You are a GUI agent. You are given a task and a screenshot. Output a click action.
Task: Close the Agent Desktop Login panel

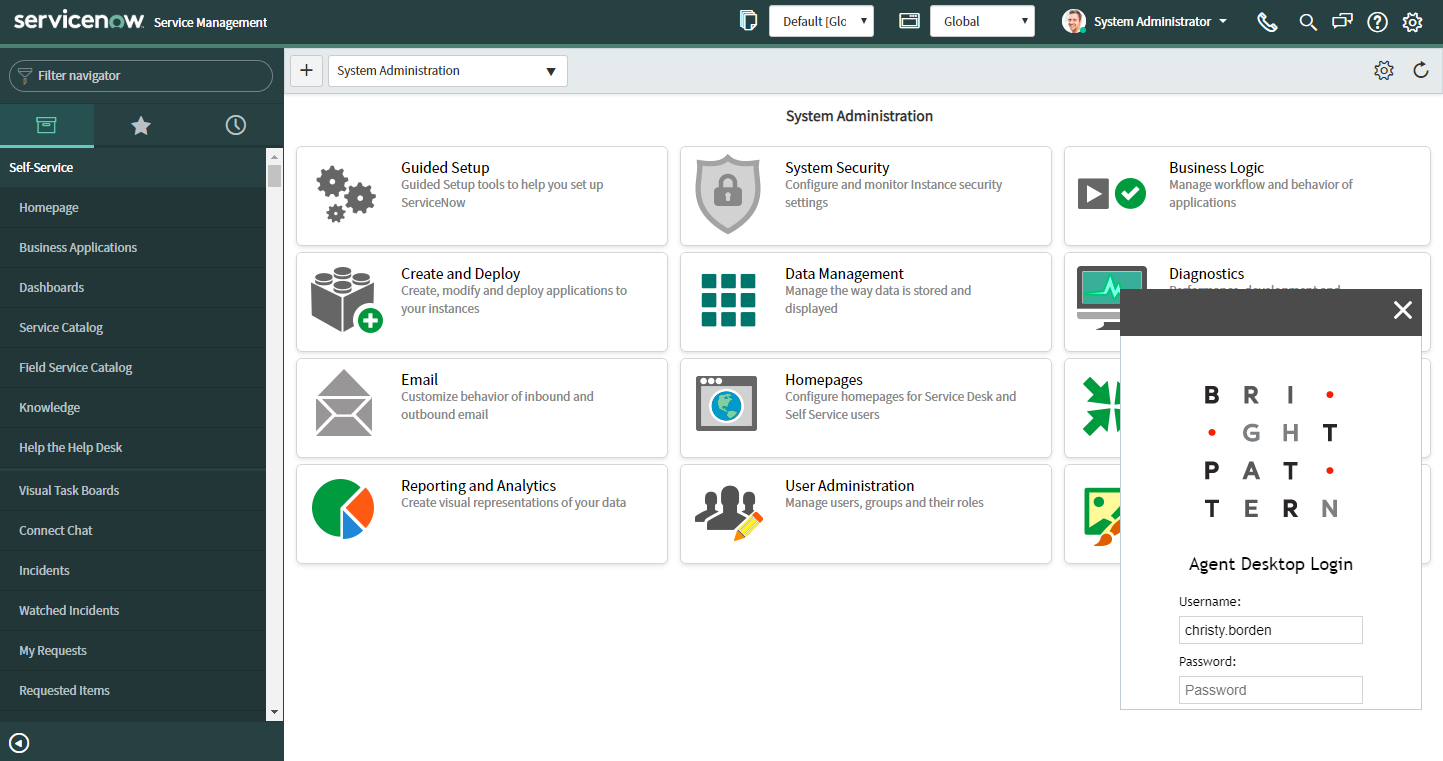[1403, 310]
